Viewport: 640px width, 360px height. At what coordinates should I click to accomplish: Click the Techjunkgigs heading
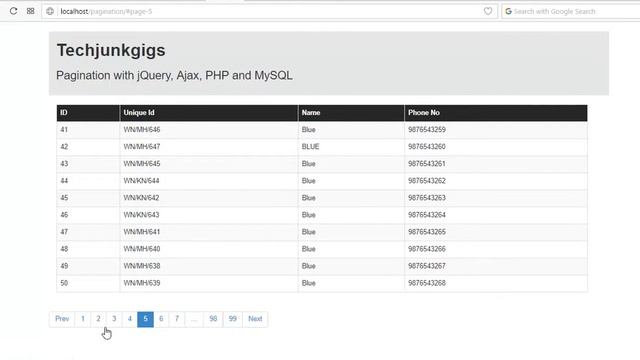click(x=111, y=51)
